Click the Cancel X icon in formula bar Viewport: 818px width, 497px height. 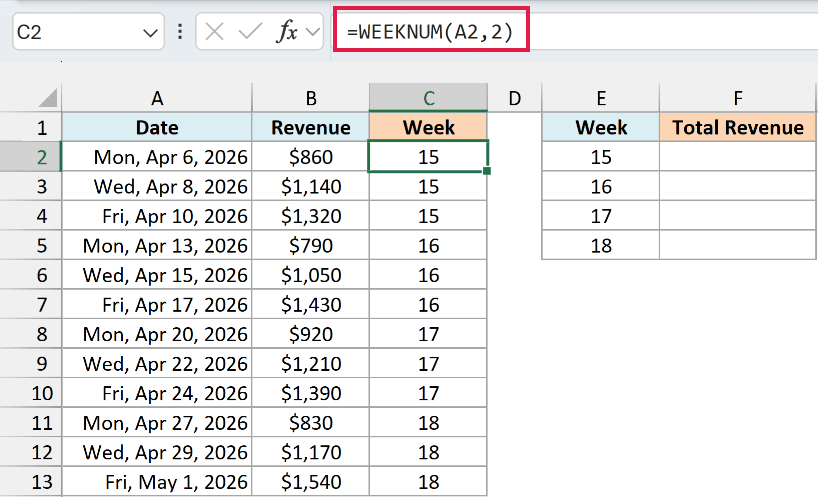tap(214, 32)
